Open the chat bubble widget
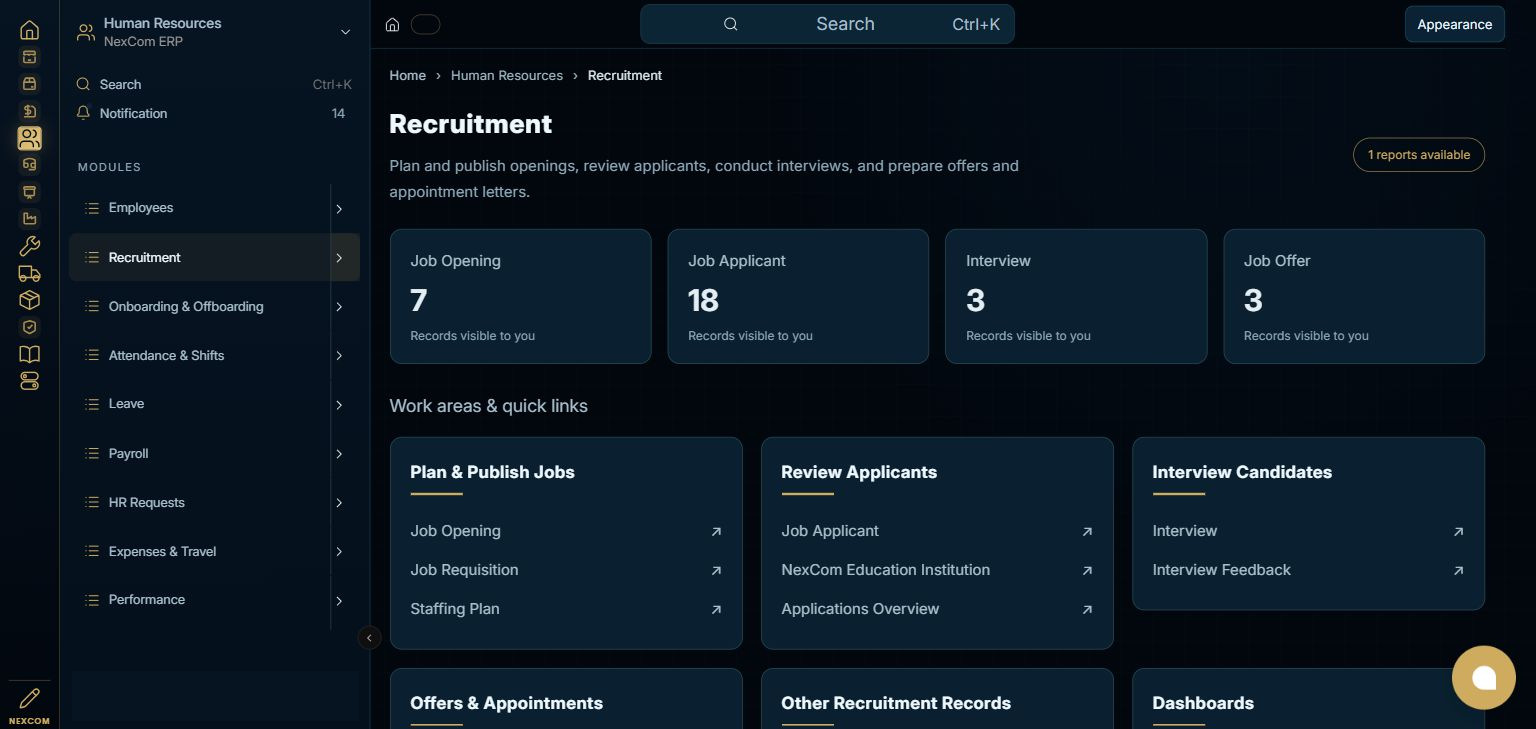Viewport: 1536px width, 729px height. (x=1484, y=678)
